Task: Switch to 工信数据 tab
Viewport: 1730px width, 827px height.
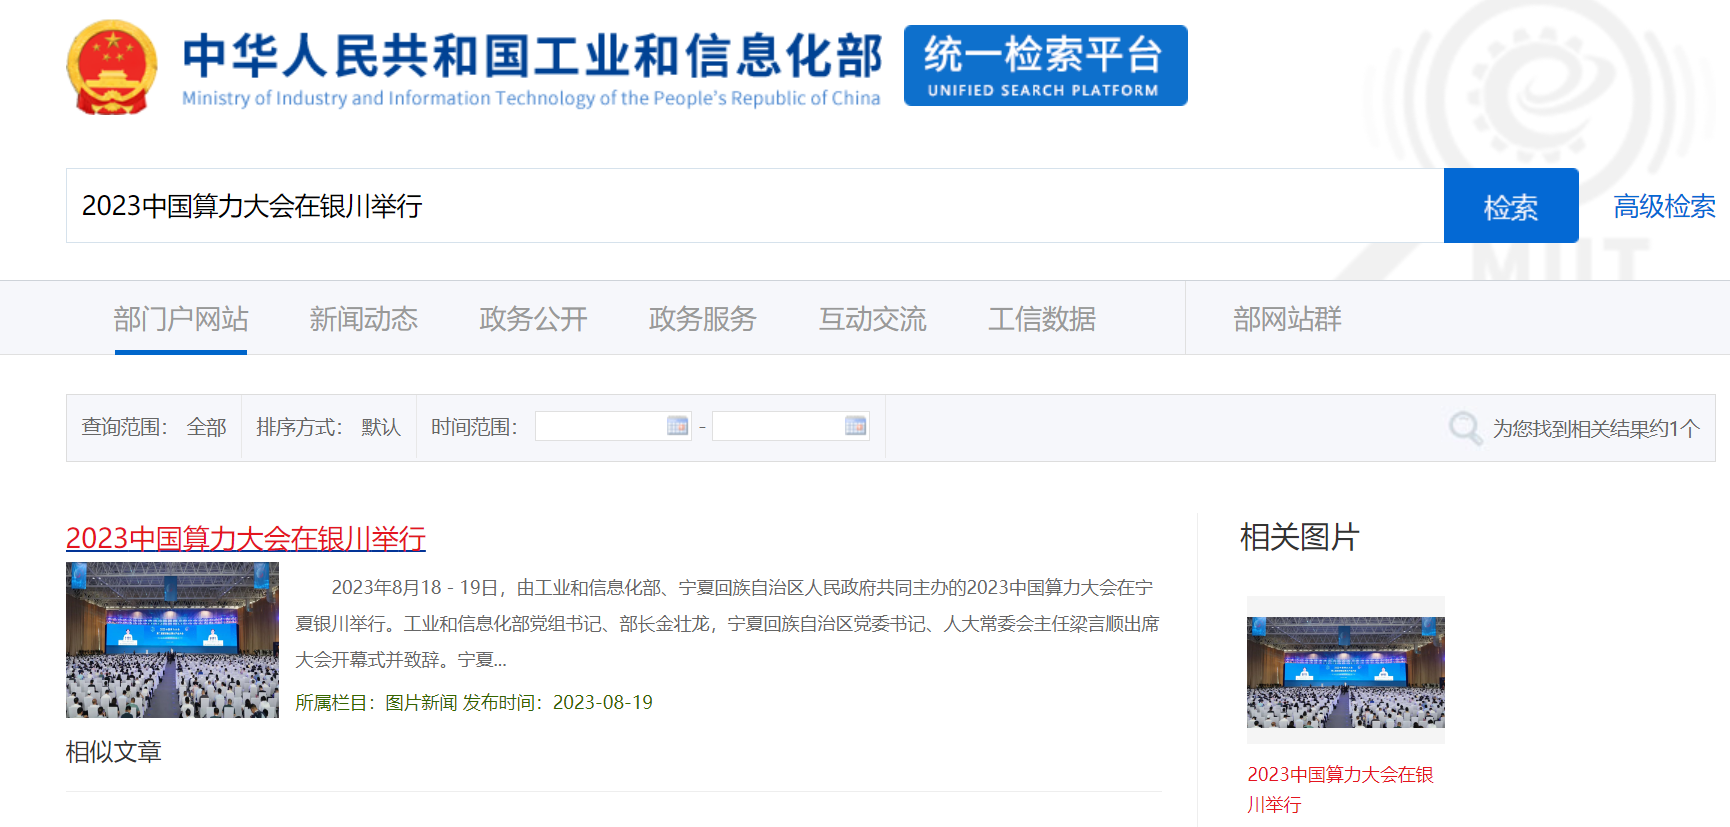Action: (x=1042, y=319)
